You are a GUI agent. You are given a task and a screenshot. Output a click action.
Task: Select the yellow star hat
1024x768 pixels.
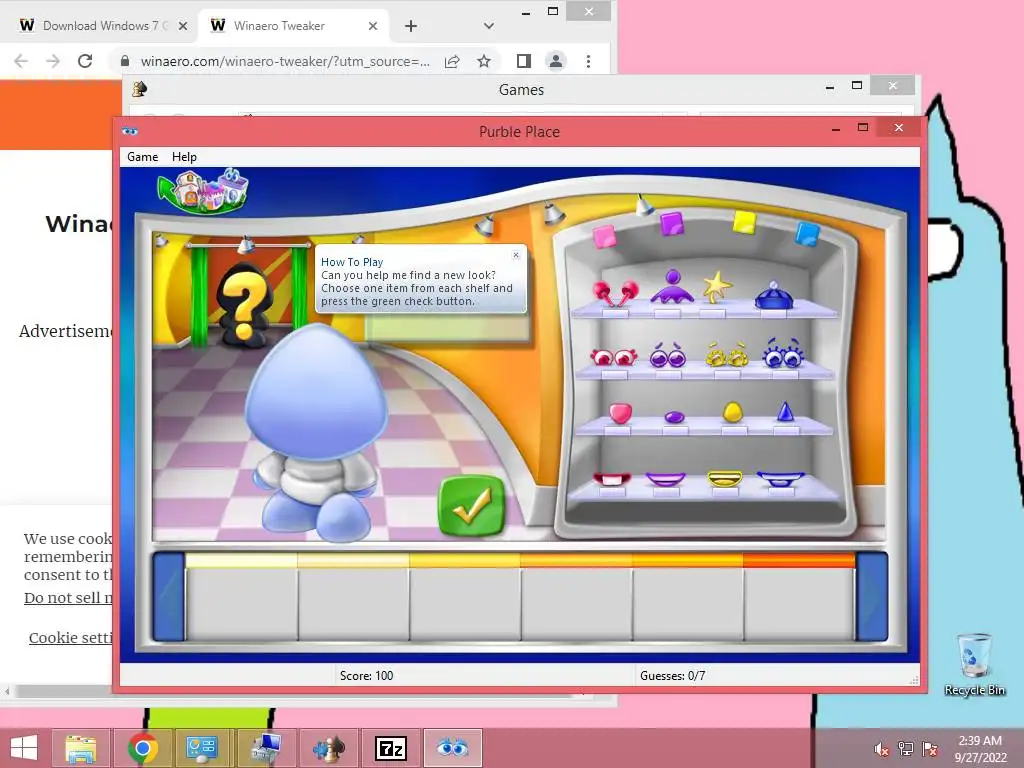point(717,287)
